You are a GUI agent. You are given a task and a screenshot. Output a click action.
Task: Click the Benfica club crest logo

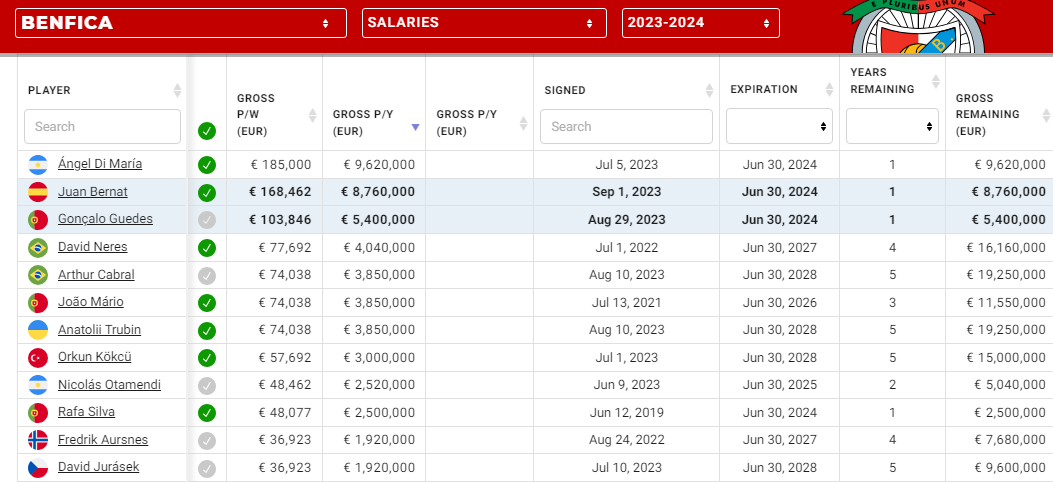pyautogui.click(x=917, y=27)
